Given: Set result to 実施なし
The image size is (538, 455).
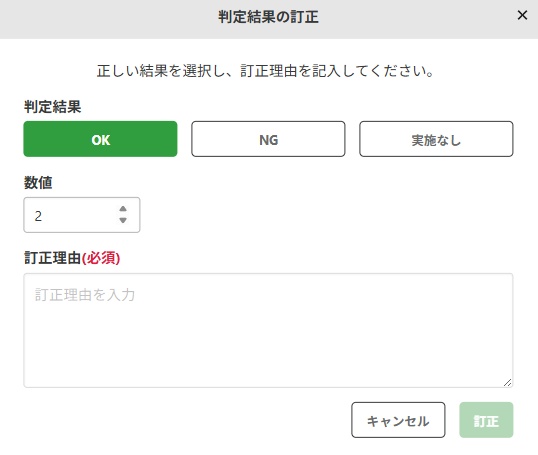Looking at the screenshot, I should tap(436, 139).
